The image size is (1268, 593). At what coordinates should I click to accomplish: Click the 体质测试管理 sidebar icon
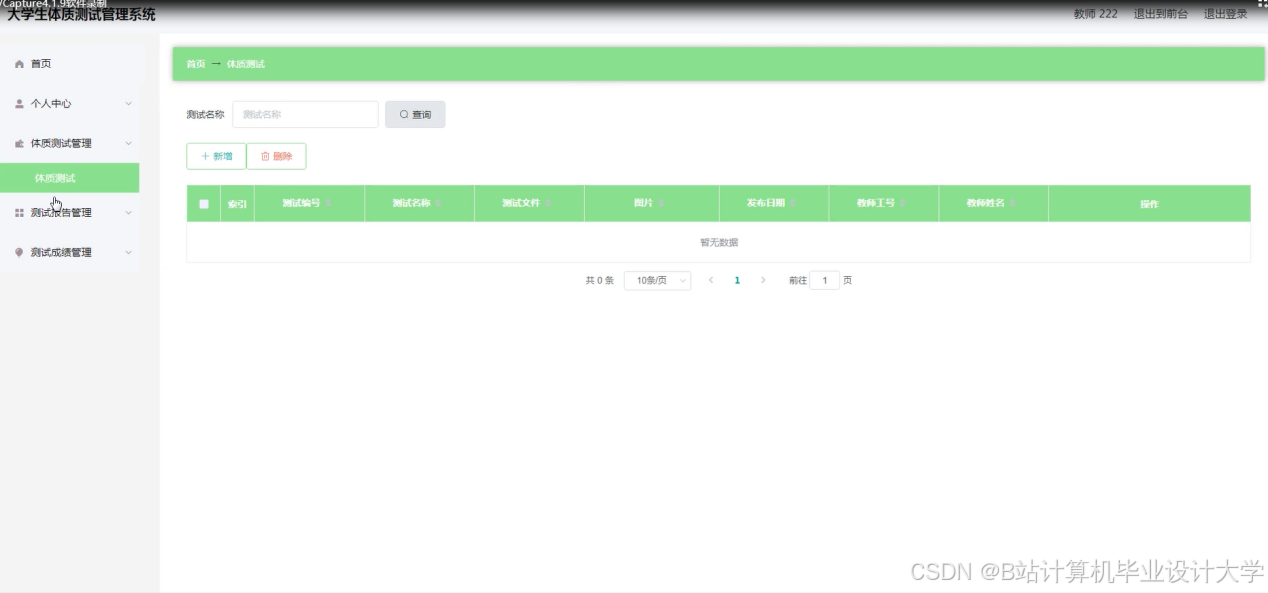(19, 144)
